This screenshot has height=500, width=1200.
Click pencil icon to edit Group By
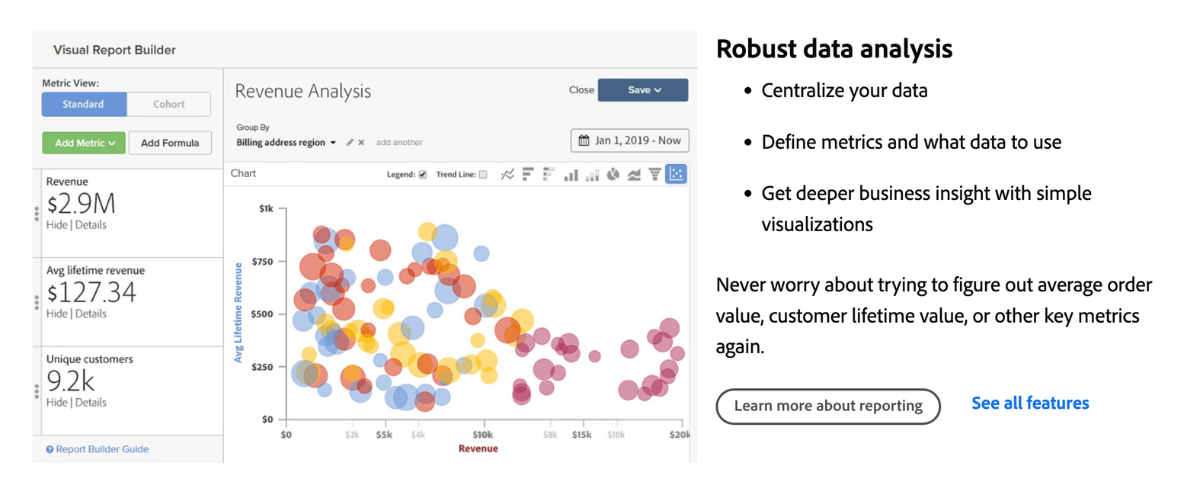pyautogui.click(x=350, y=143)
